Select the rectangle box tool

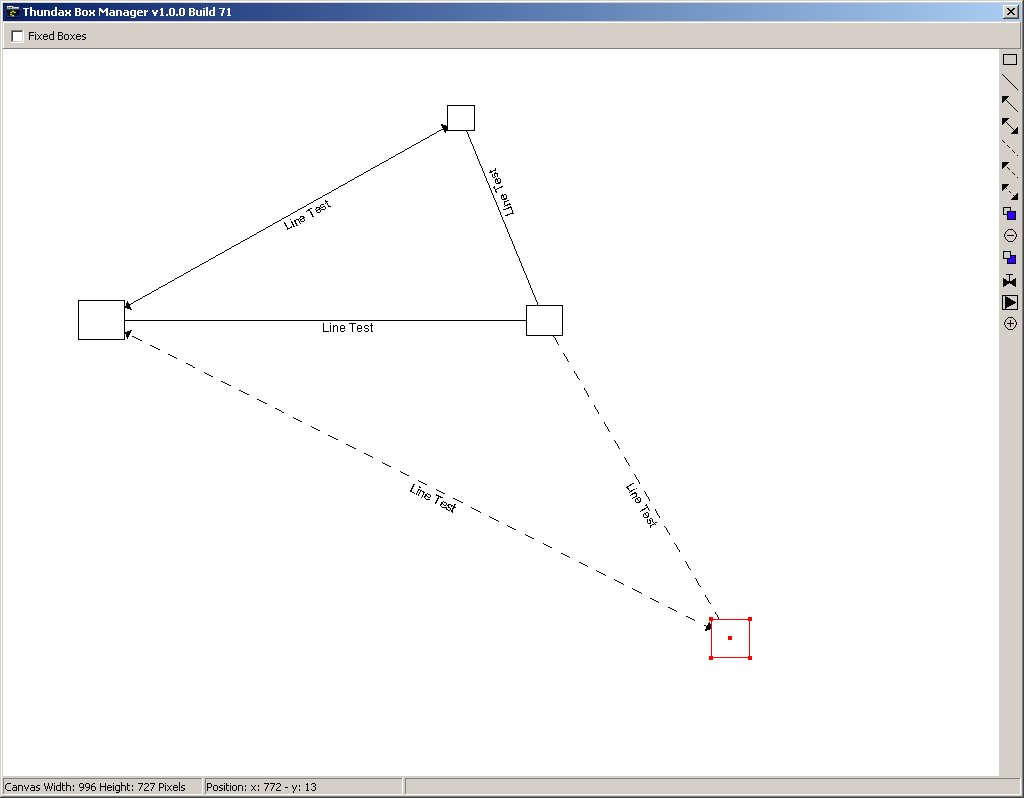click(x=1010, y=60)
